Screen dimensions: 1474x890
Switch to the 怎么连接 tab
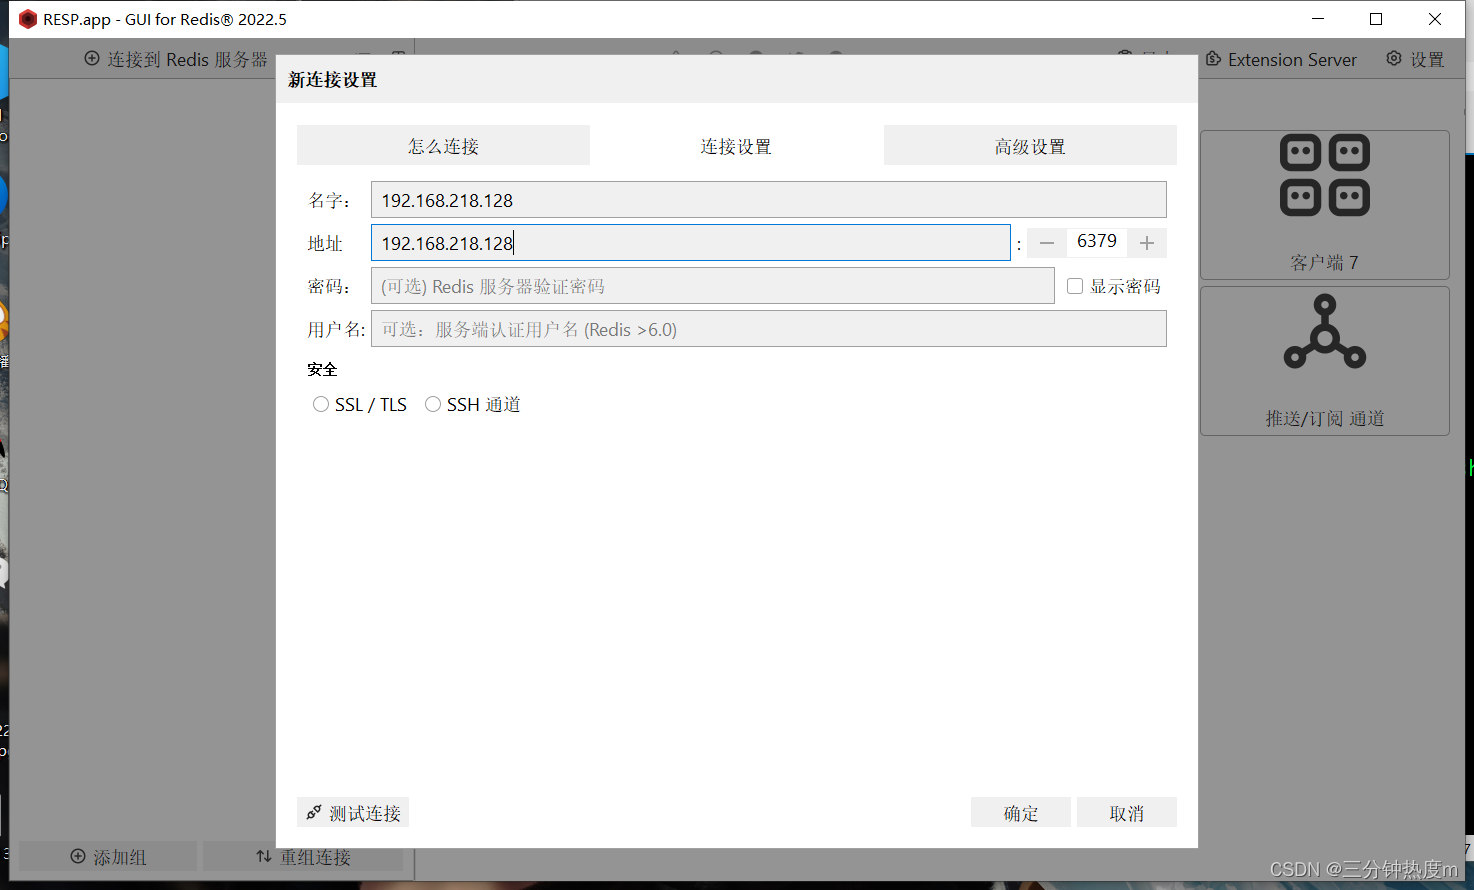click(x=443, y=146)
